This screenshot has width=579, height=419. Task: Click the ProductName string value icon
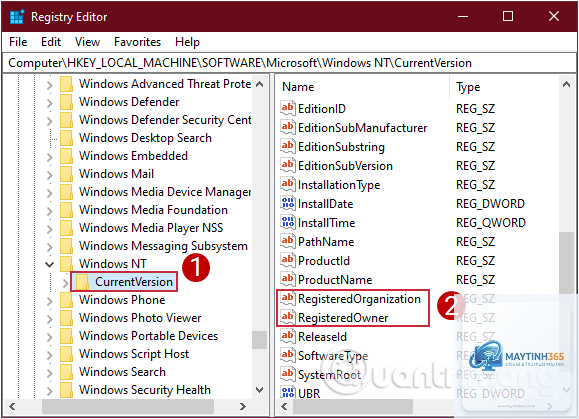288,279
